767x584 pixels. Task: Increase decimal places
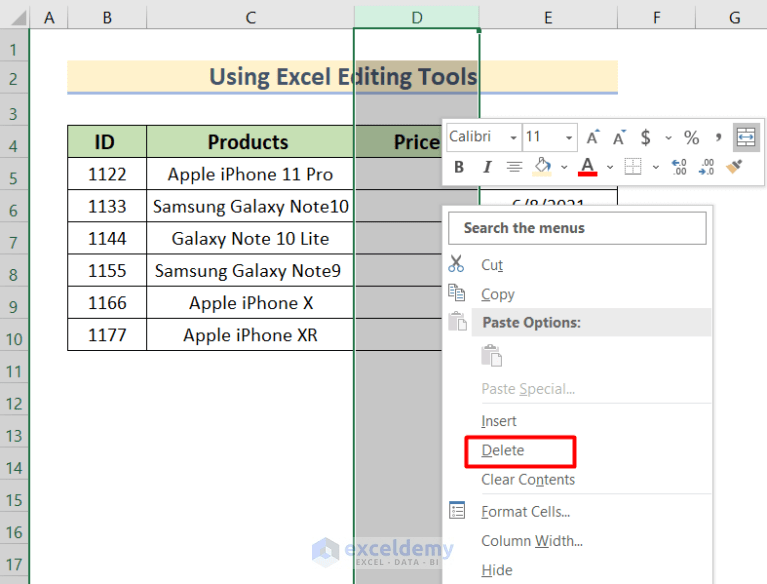click(679, 167)
